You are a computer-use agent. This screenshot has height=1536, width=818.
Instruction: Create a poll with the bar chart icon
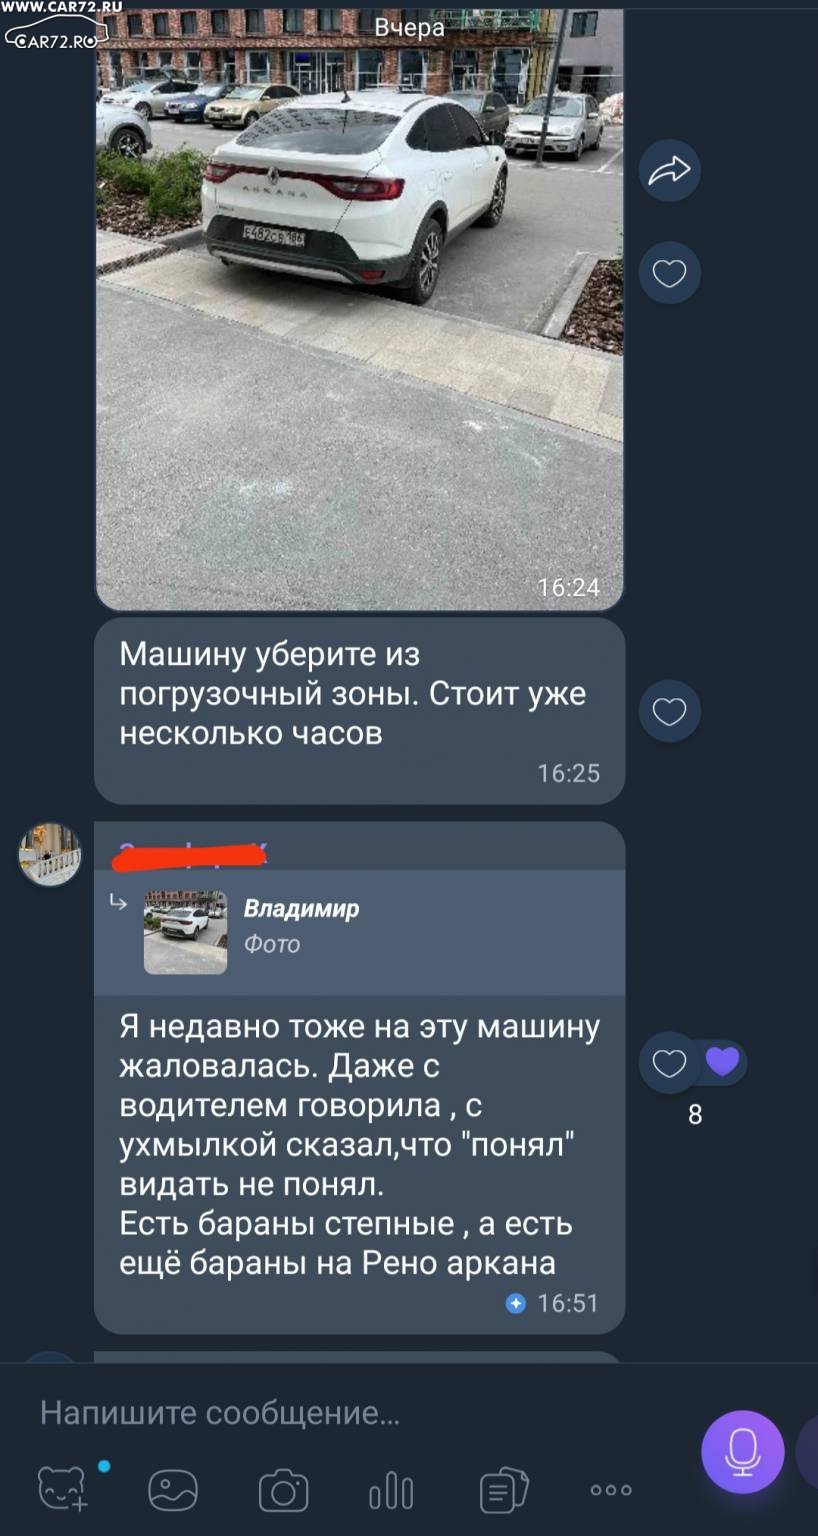(x=391, y=1490)
